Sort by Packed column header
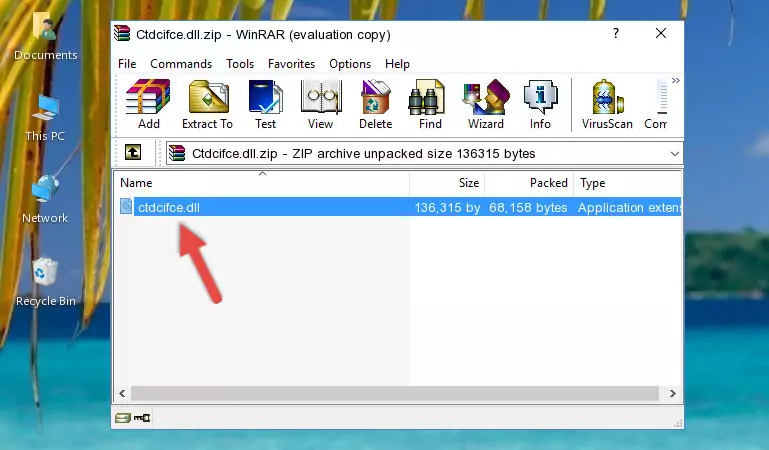Screen dimensions: 769x450 529,183
